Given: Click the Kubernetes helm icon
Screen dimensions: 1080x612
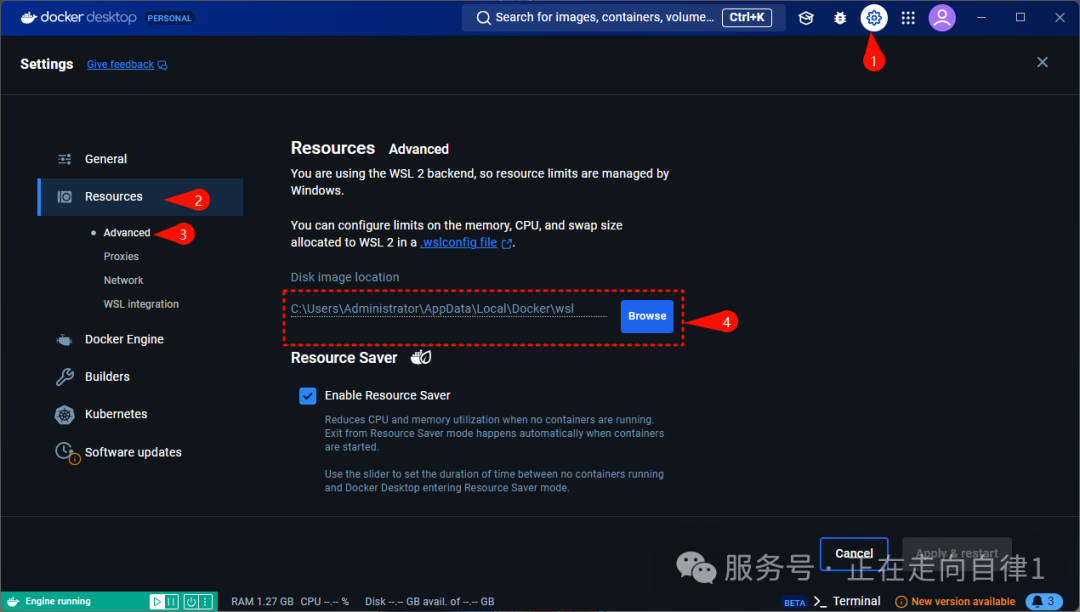Looking at the screenshot, I should click(64, 414).
